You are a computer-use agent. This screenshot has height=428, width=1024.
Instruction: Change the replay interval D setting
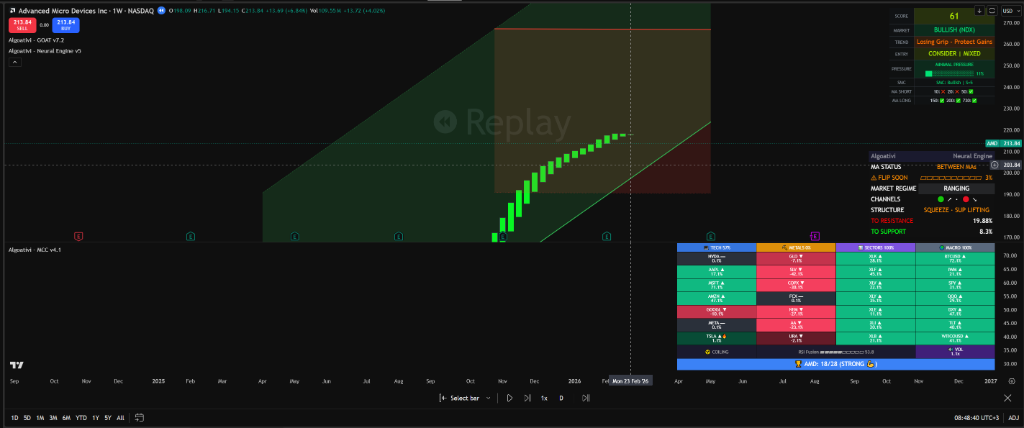click(x=562, y=398)
